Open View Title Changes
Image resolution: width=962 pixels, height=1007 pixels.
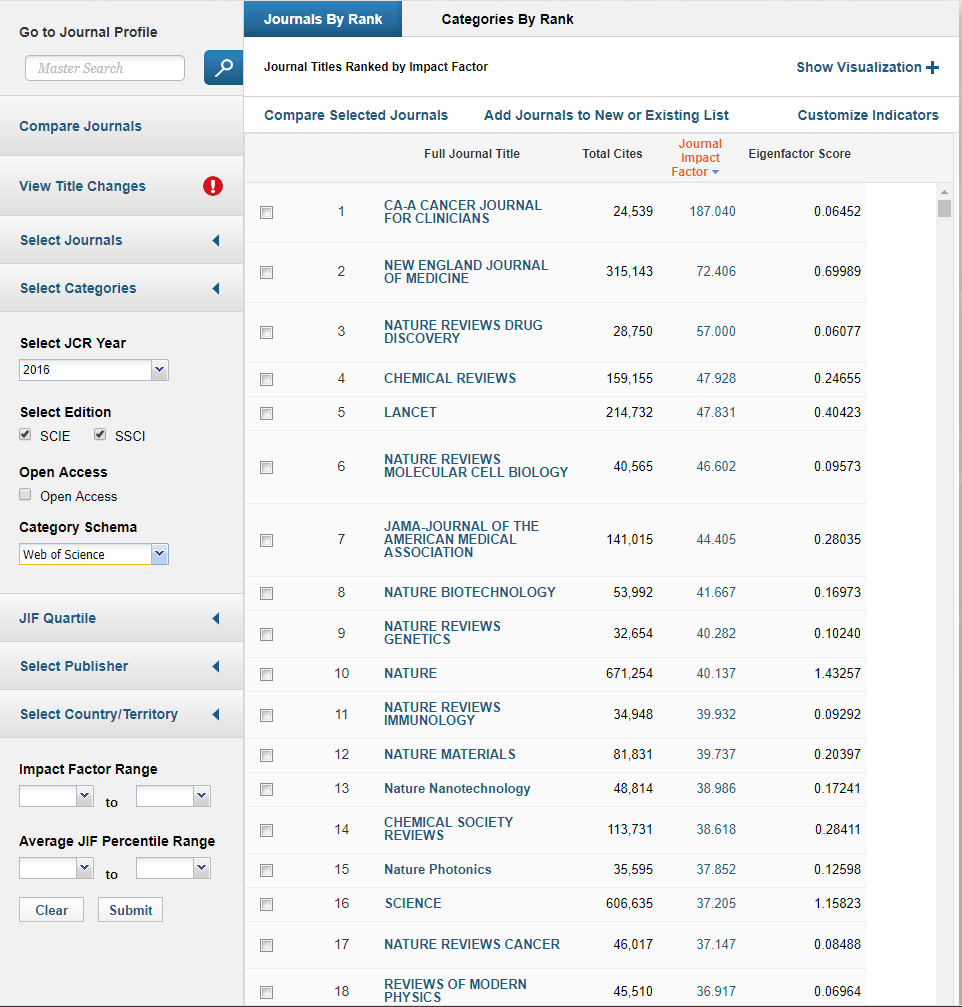82,186
